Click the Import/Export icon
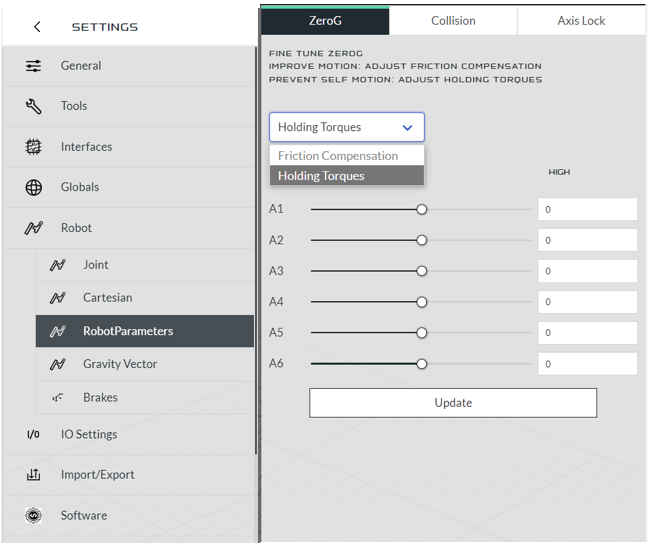The height and width of the screenshot is (544, 650). pos(34,475)
